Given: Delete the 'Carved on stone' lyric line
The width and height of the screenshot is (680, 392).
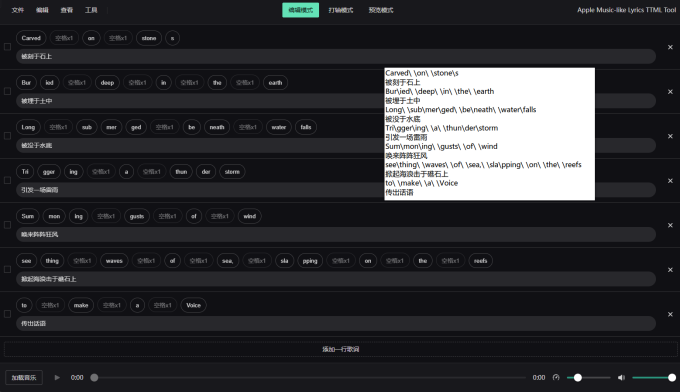Looking at the screenshot, I should point(670,47).
